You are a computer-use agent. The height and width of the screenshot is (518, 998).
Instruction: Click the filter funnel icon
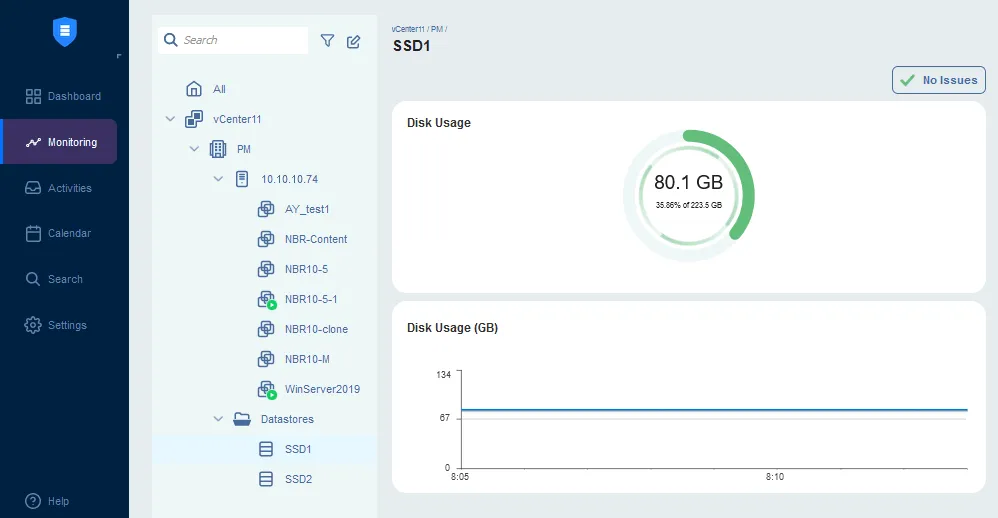click(327, 41)
